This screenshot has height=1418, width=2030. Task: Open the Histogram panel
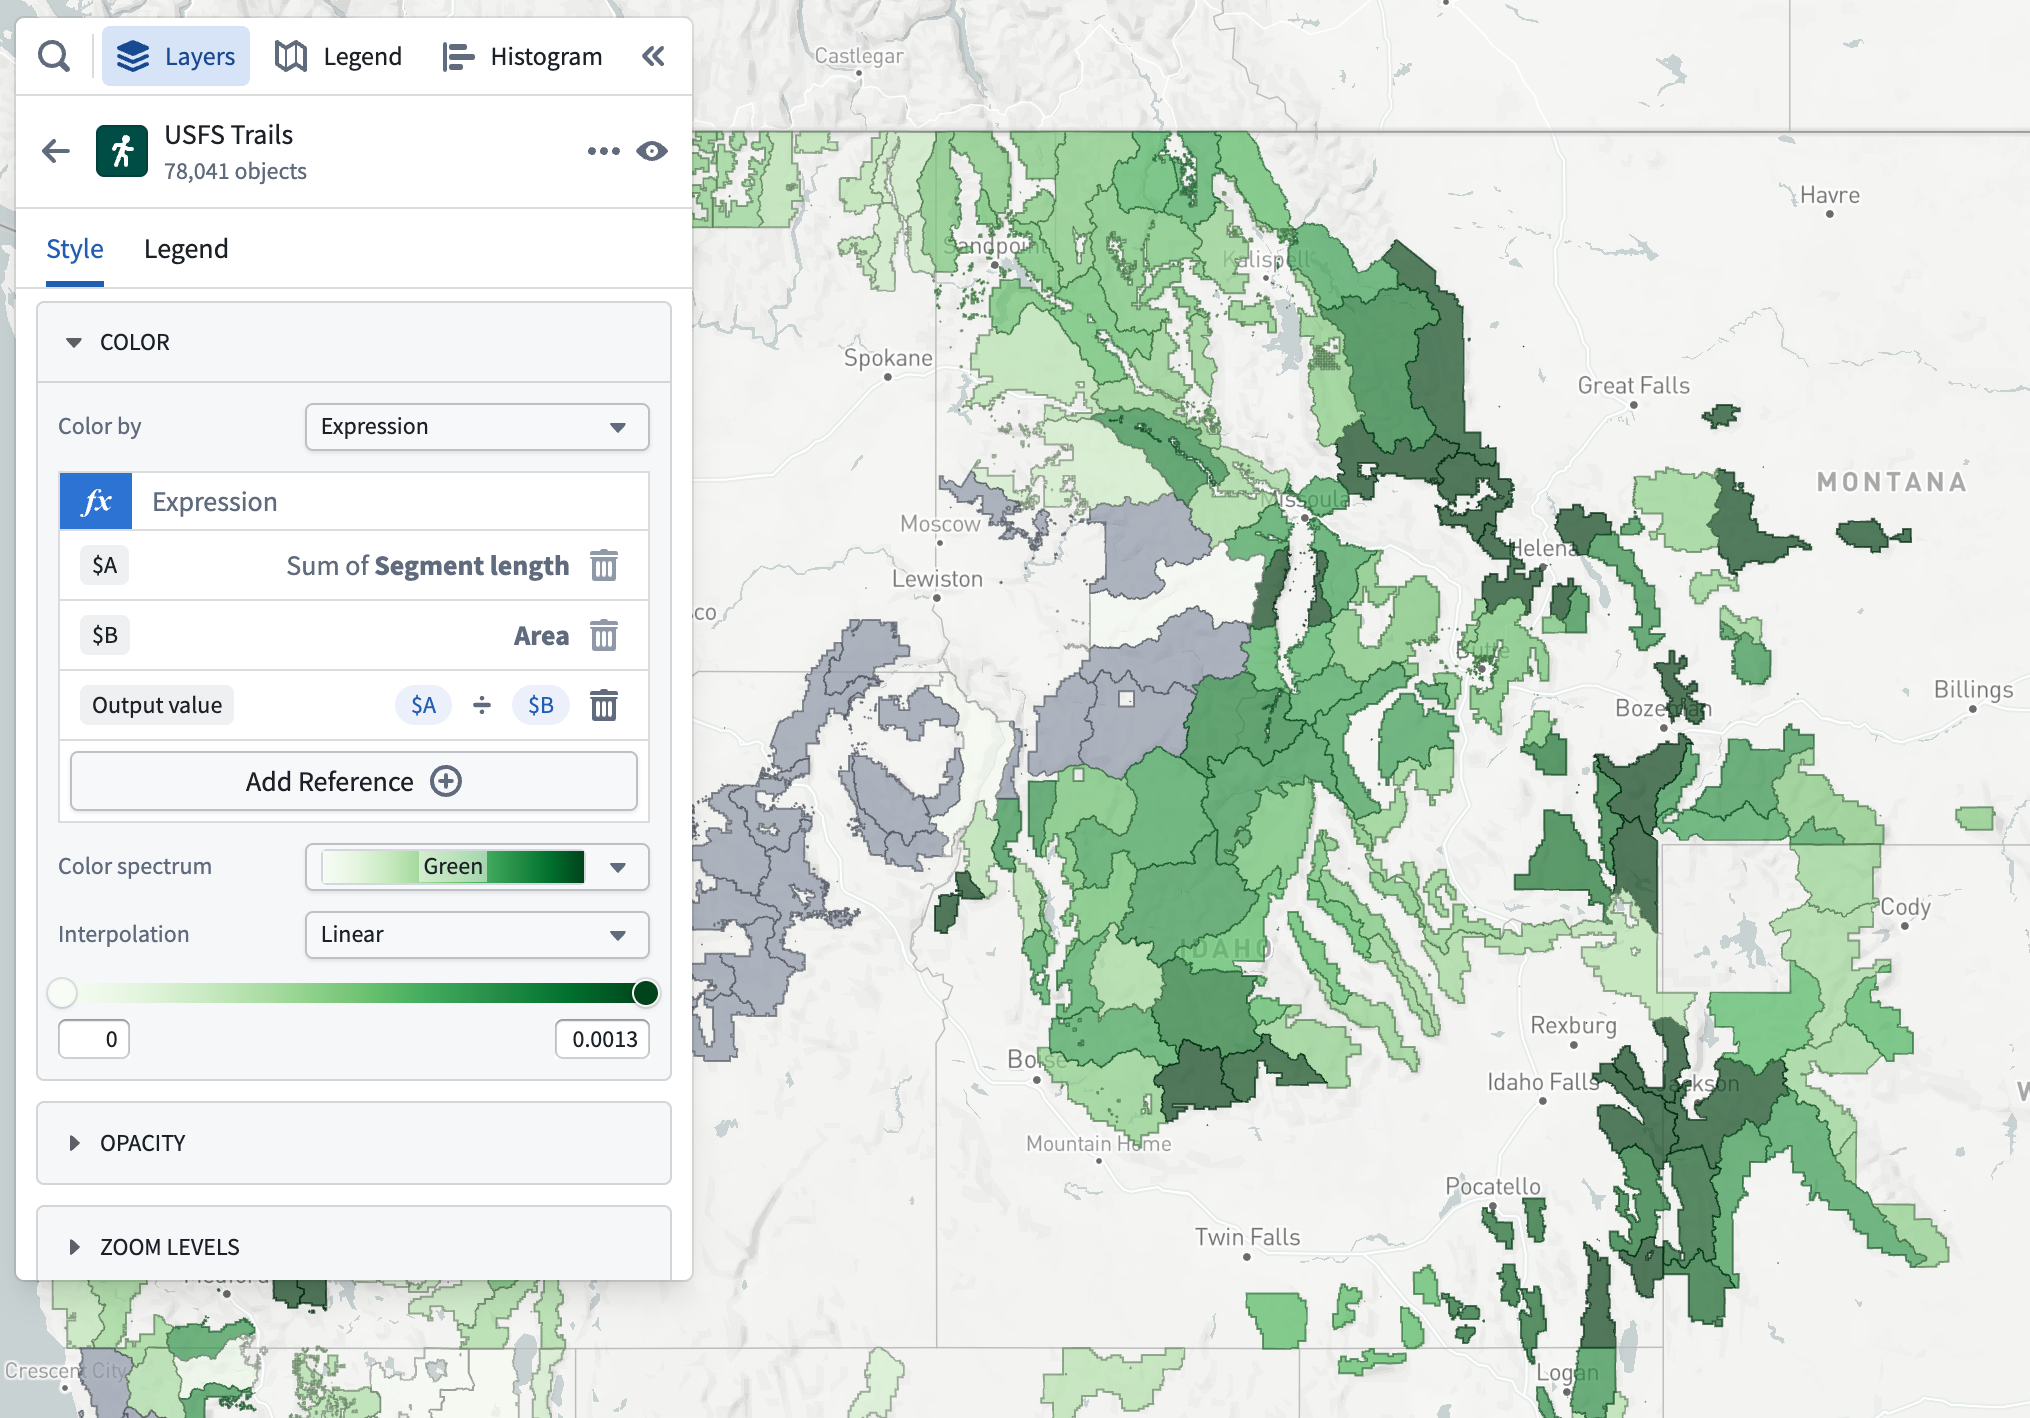(x=522, y=57)
